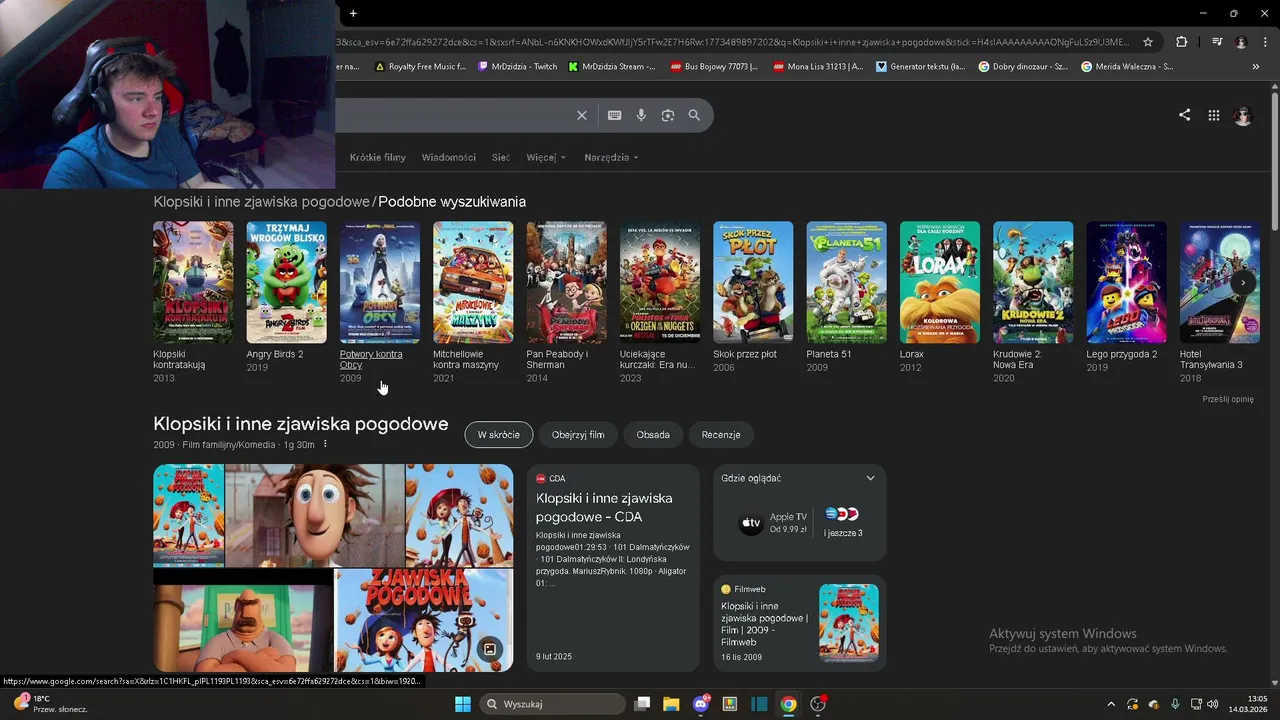
Task: Open the Windows Start menu
Action: tap(462, 704)
